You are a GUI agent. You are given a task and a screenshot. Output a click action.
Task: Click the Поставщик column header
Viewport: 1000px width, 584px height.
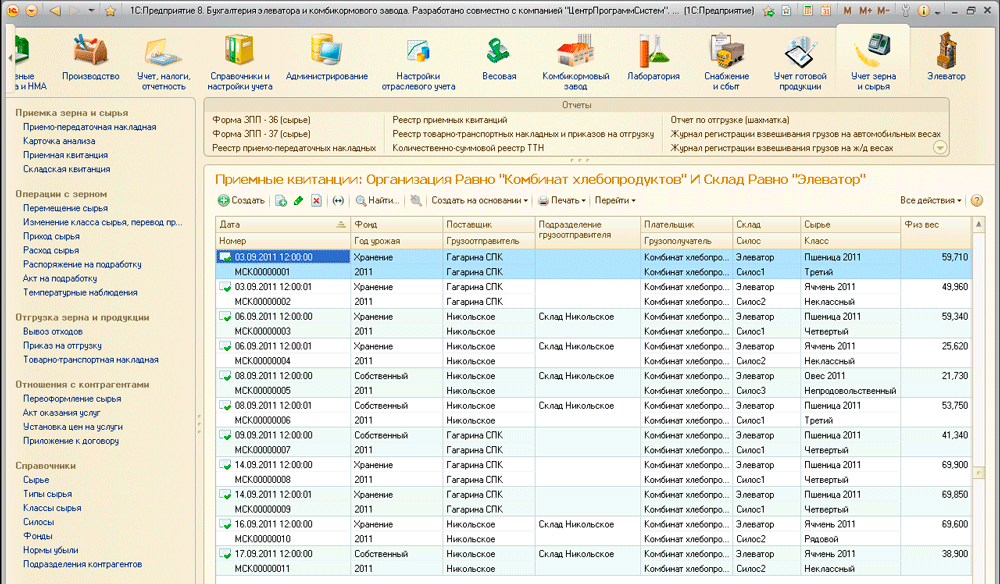click(x=489, y=224)
